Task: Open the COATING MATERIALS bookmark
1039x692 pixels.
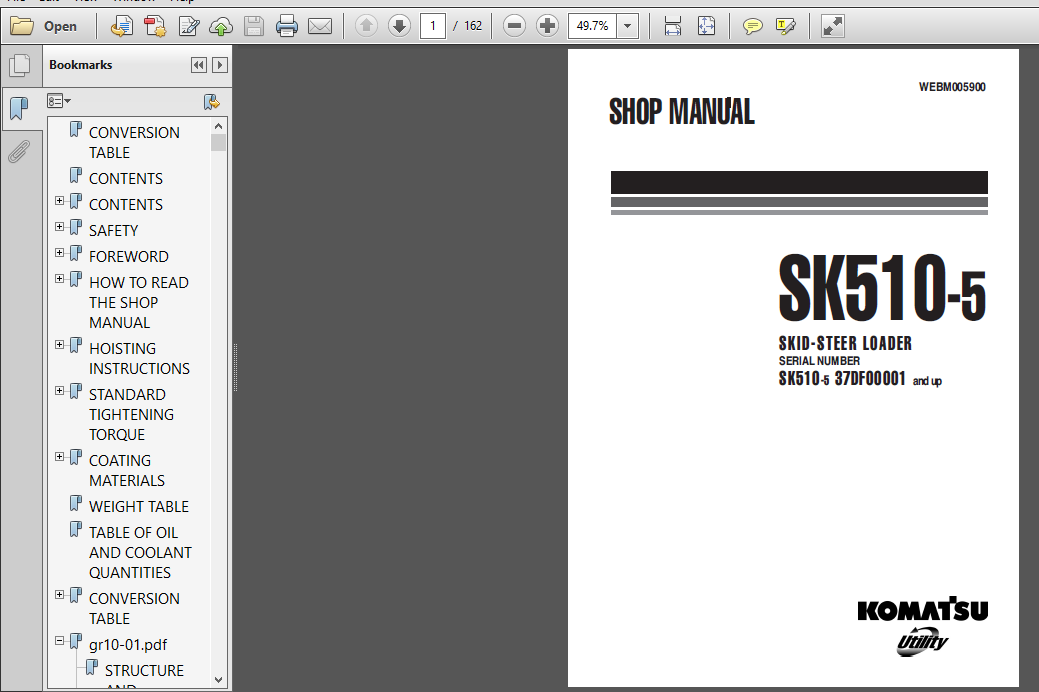Action: [x=127, y=471]
